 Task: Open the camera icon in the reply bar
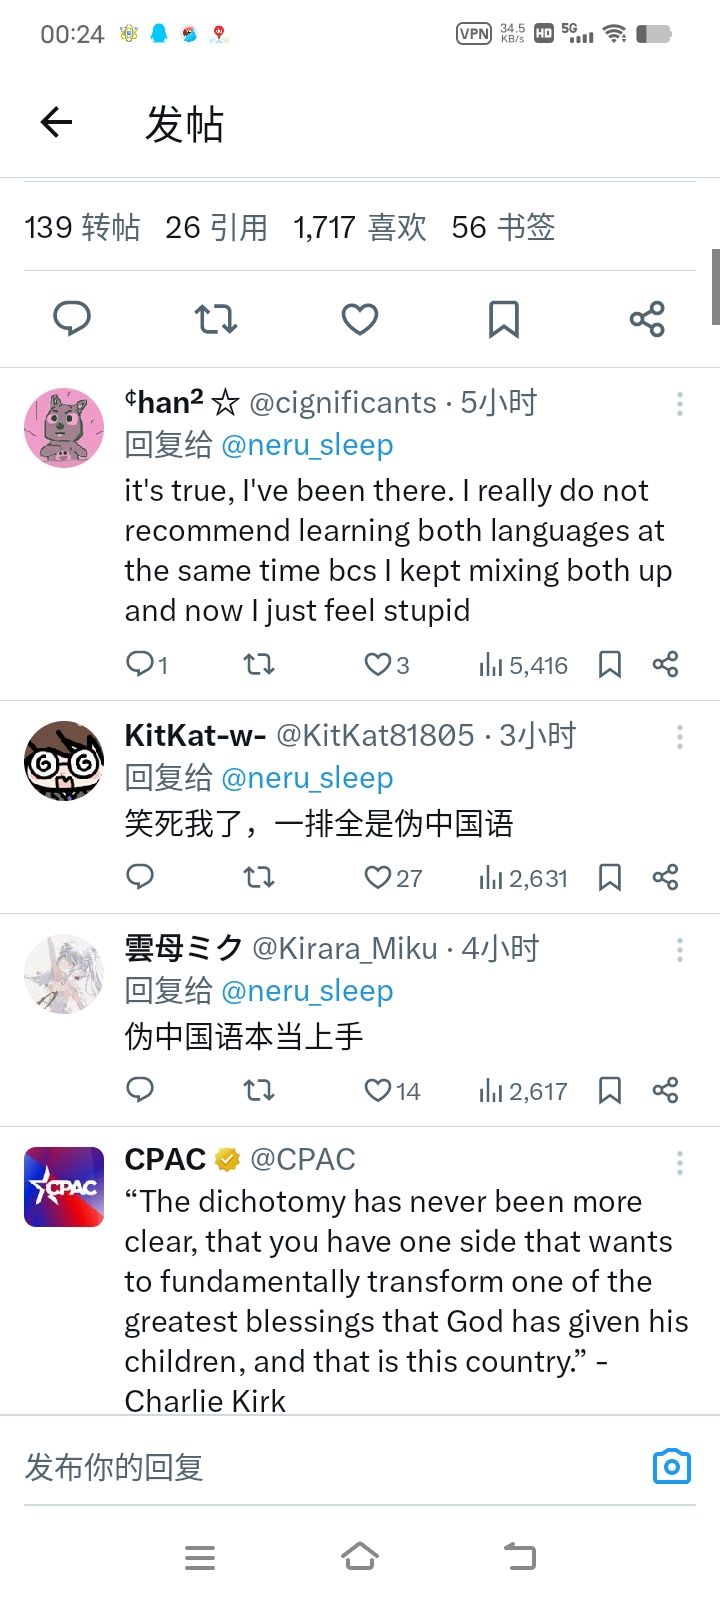click(671, 1466)
